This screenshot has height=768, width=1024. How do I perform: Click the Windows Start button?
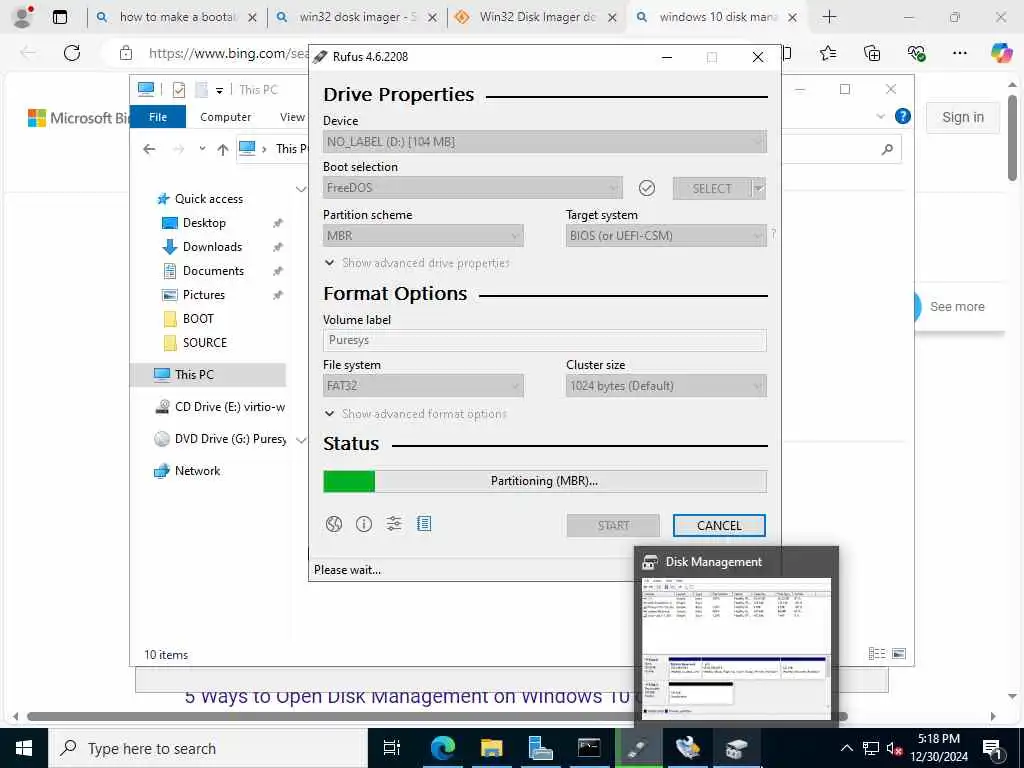24,748
